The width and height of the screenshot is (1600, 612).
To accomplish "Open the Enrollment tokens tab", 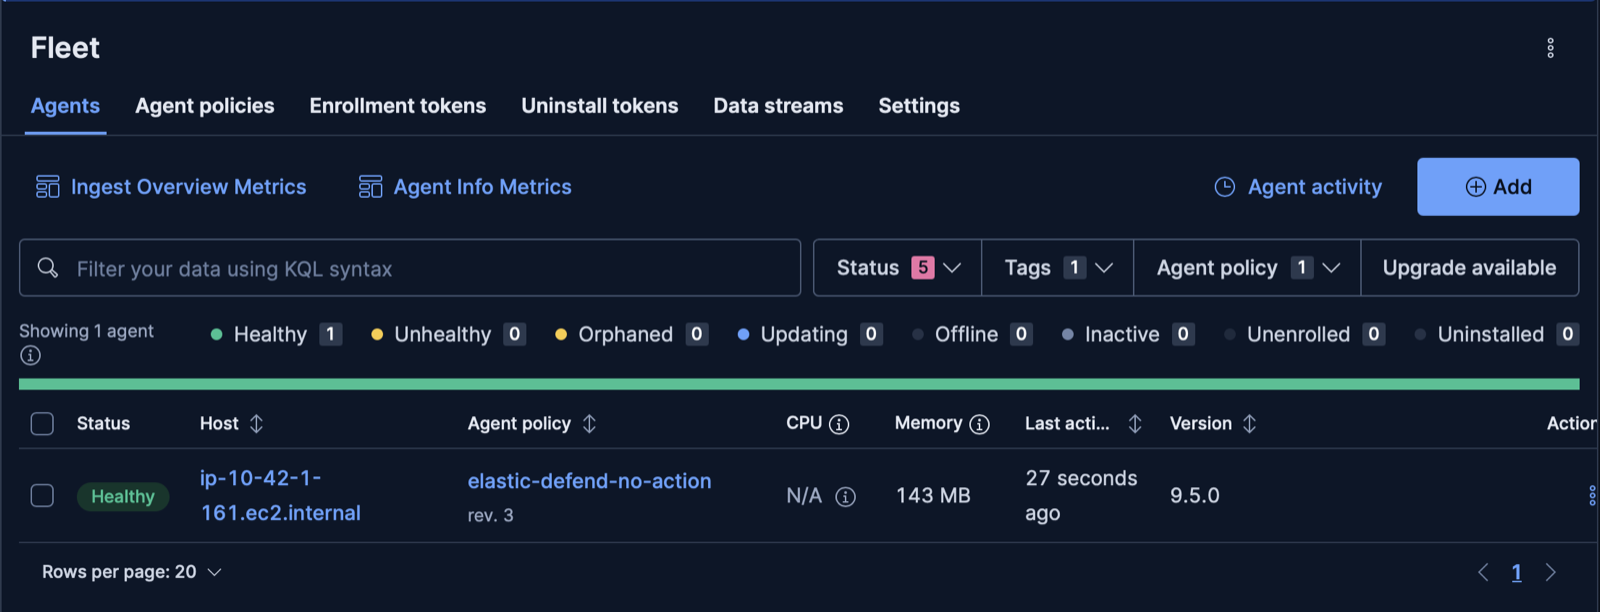I will click(x=398, y=106).
